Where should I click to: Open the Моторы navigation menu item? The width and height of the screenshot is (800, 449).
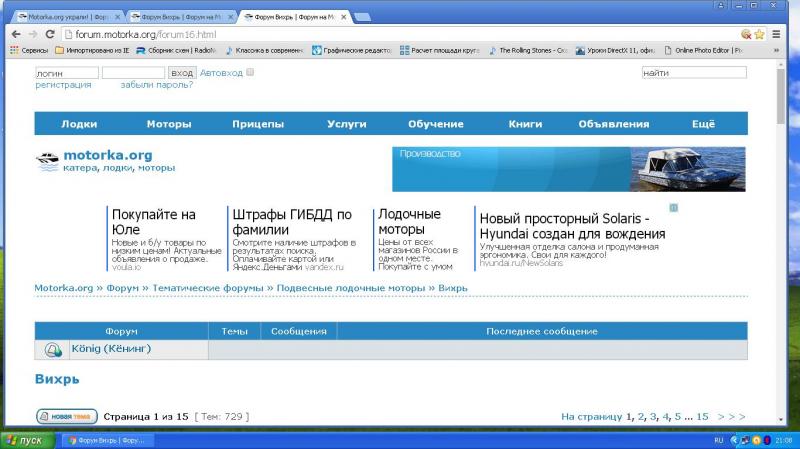[x=168, y=124]
